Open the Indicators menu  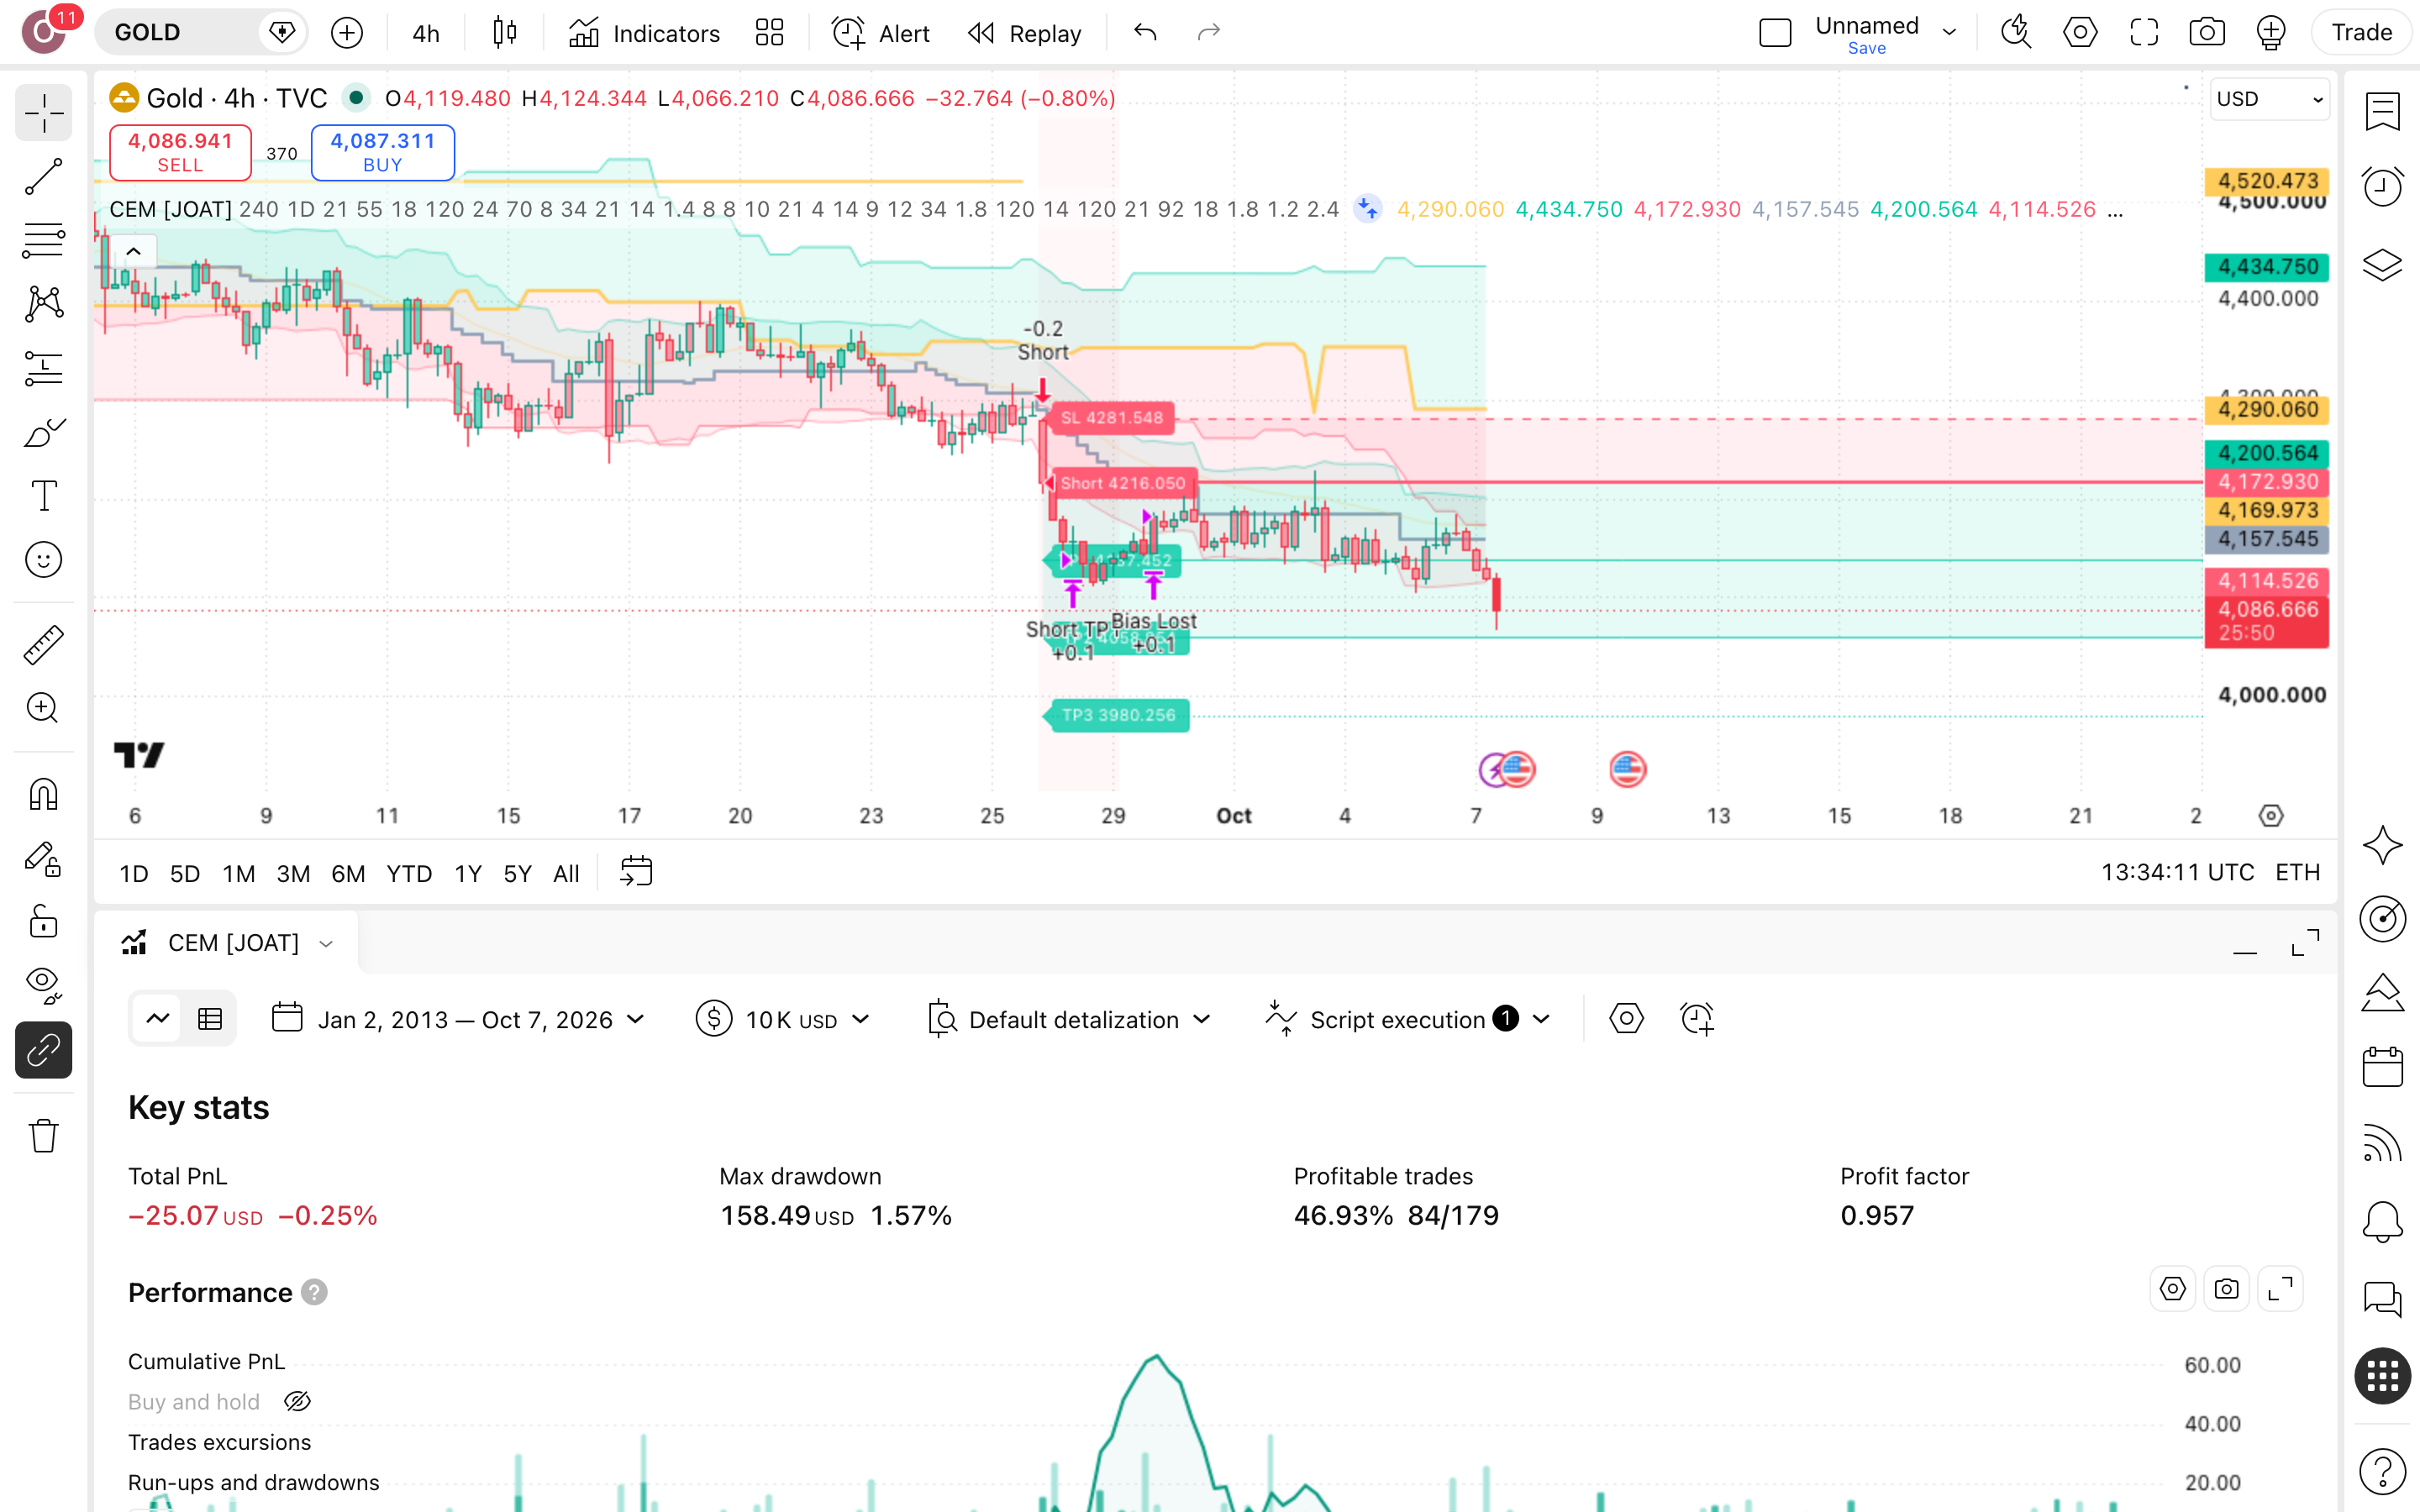(645, 33)
